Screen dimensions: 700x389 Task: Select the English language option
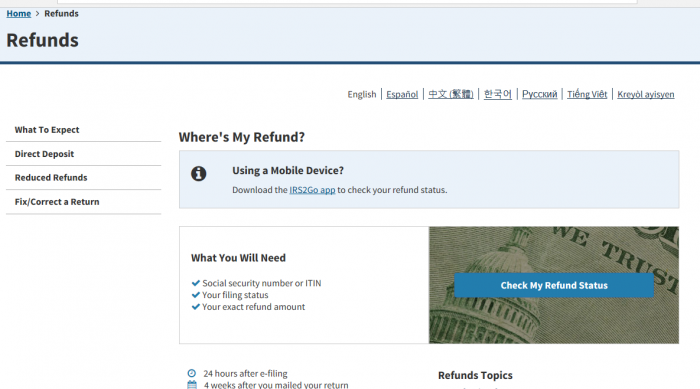pos(362,94)
